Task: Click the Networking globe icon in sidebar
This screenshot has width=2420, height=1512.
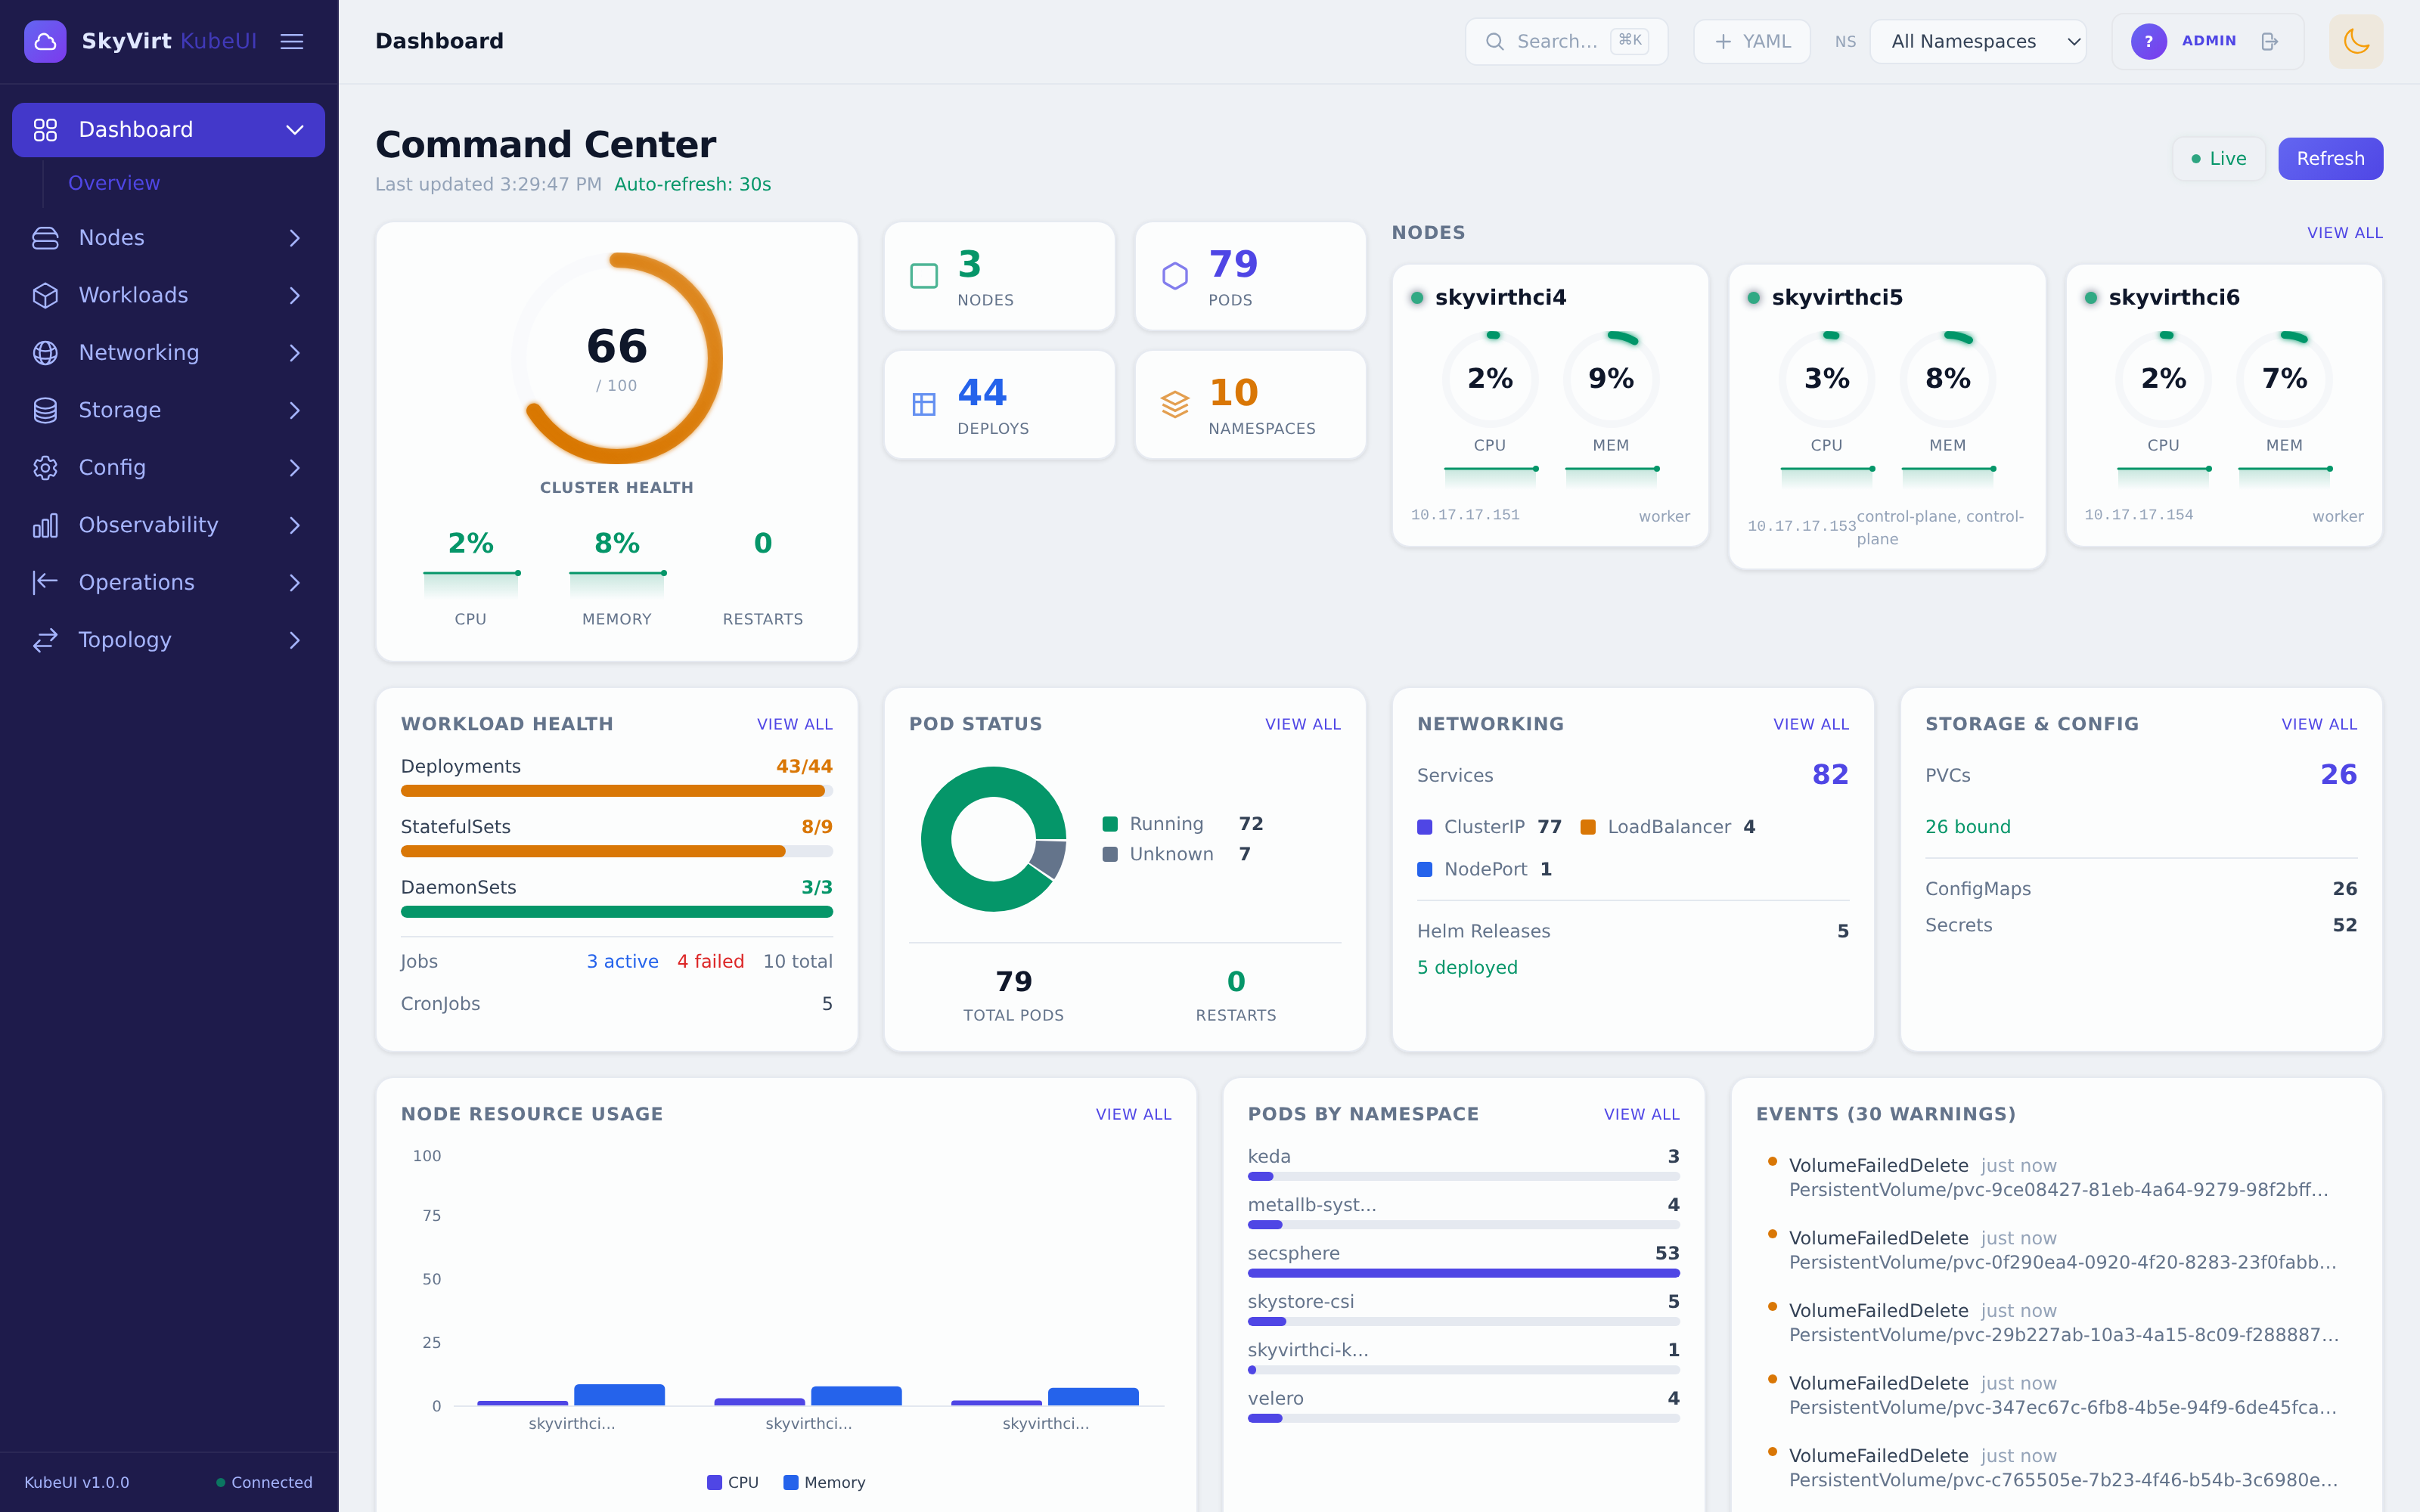Action: pos(45,353)
